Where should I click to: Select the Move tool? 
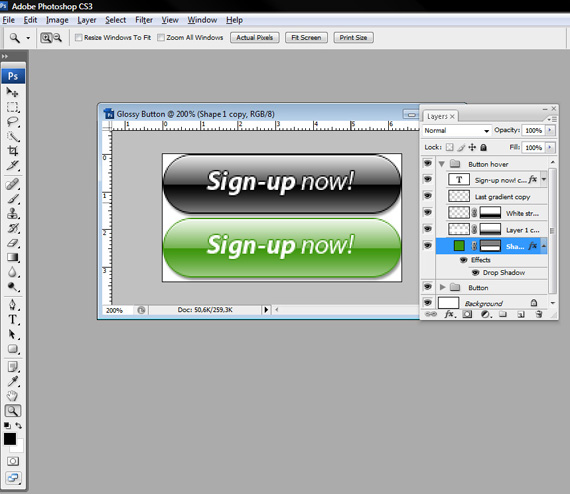(x=12, y=92)
